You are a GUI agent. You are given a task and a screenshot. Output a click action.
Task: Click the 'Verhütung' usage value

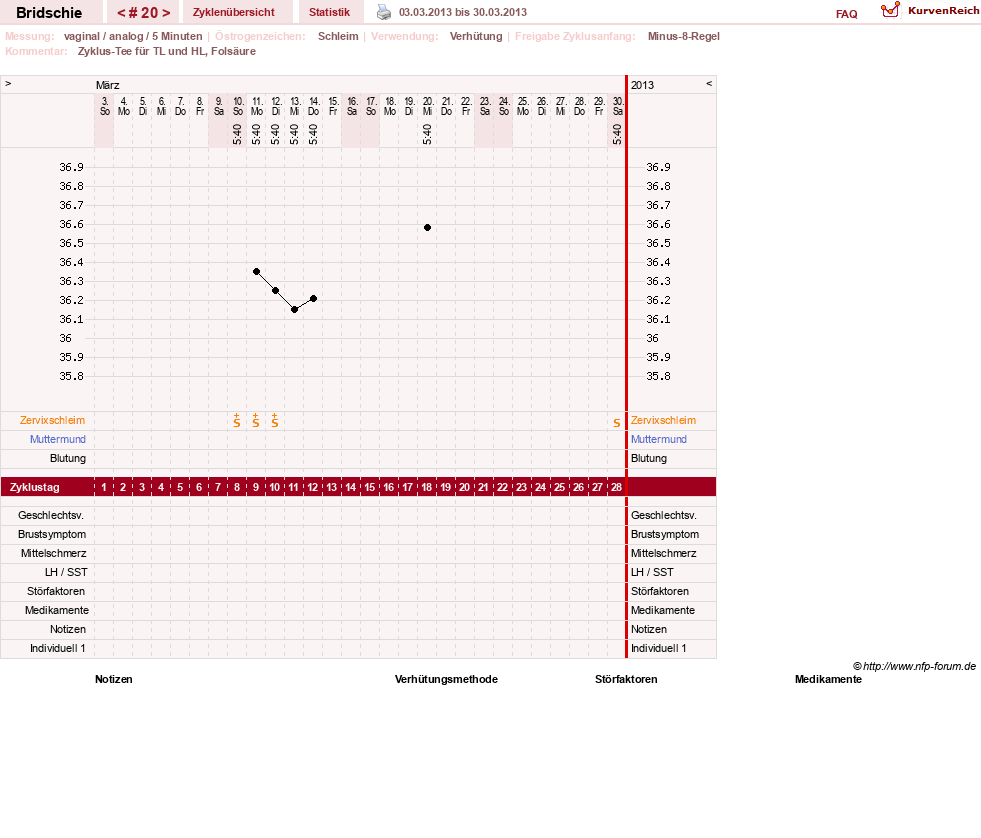click(476, 36)
